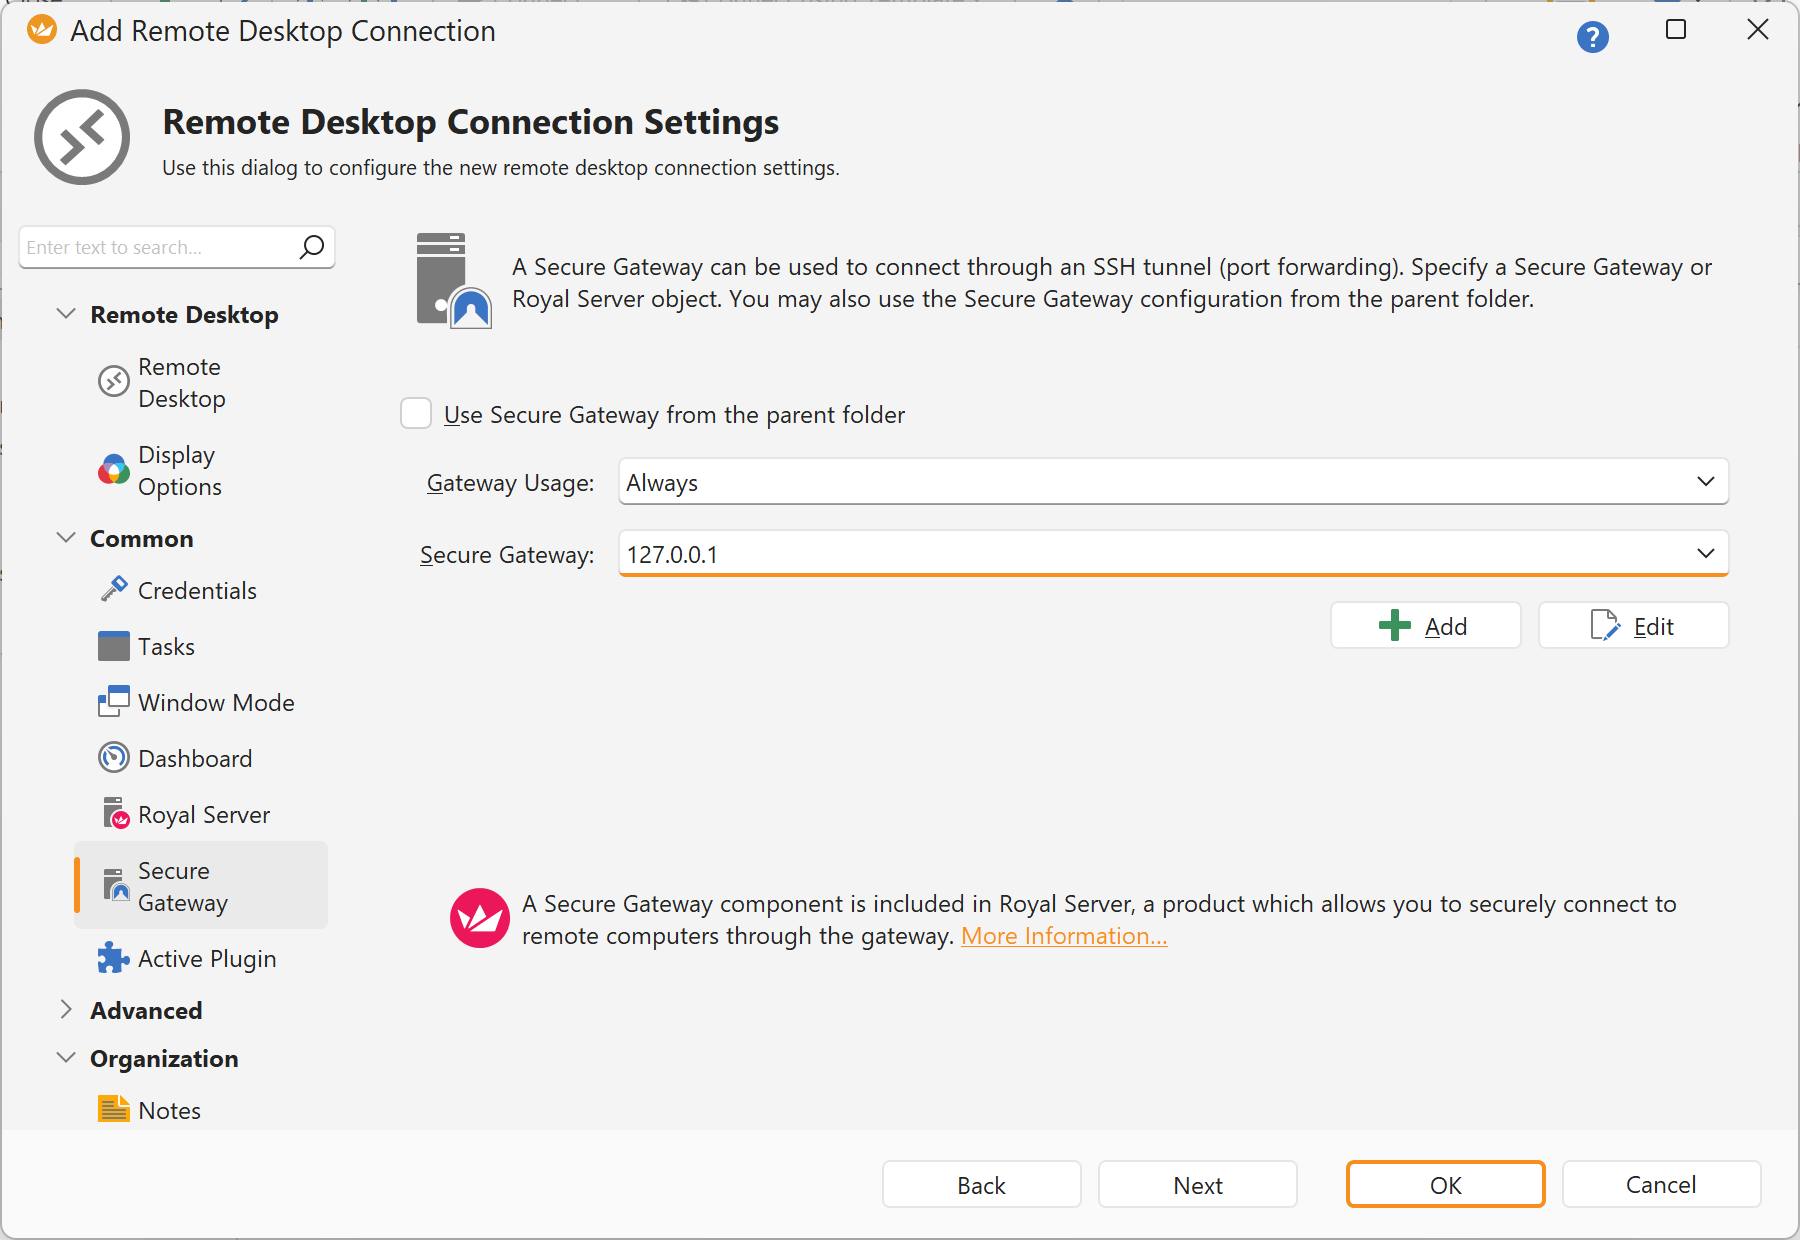The image size is (1800, 1240).
Task: Open the Gateway Usage dropdown
Action: pos(1705,481)
